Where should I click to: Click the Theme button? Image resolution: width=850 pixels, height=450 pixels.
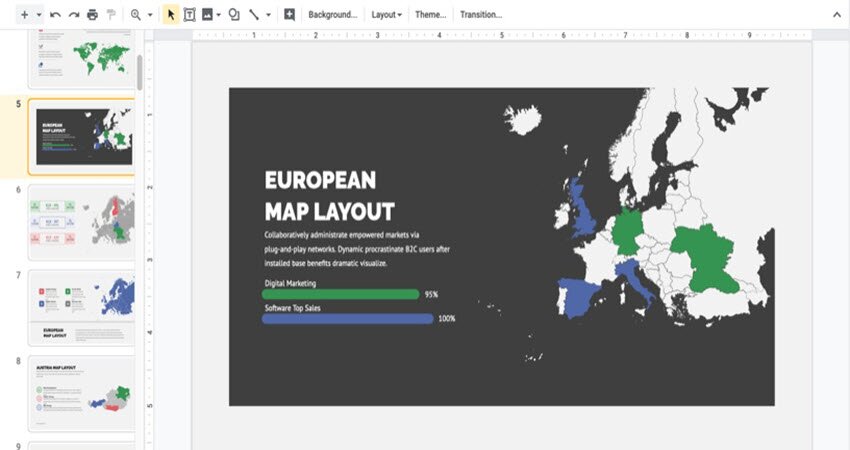point(430,15)
